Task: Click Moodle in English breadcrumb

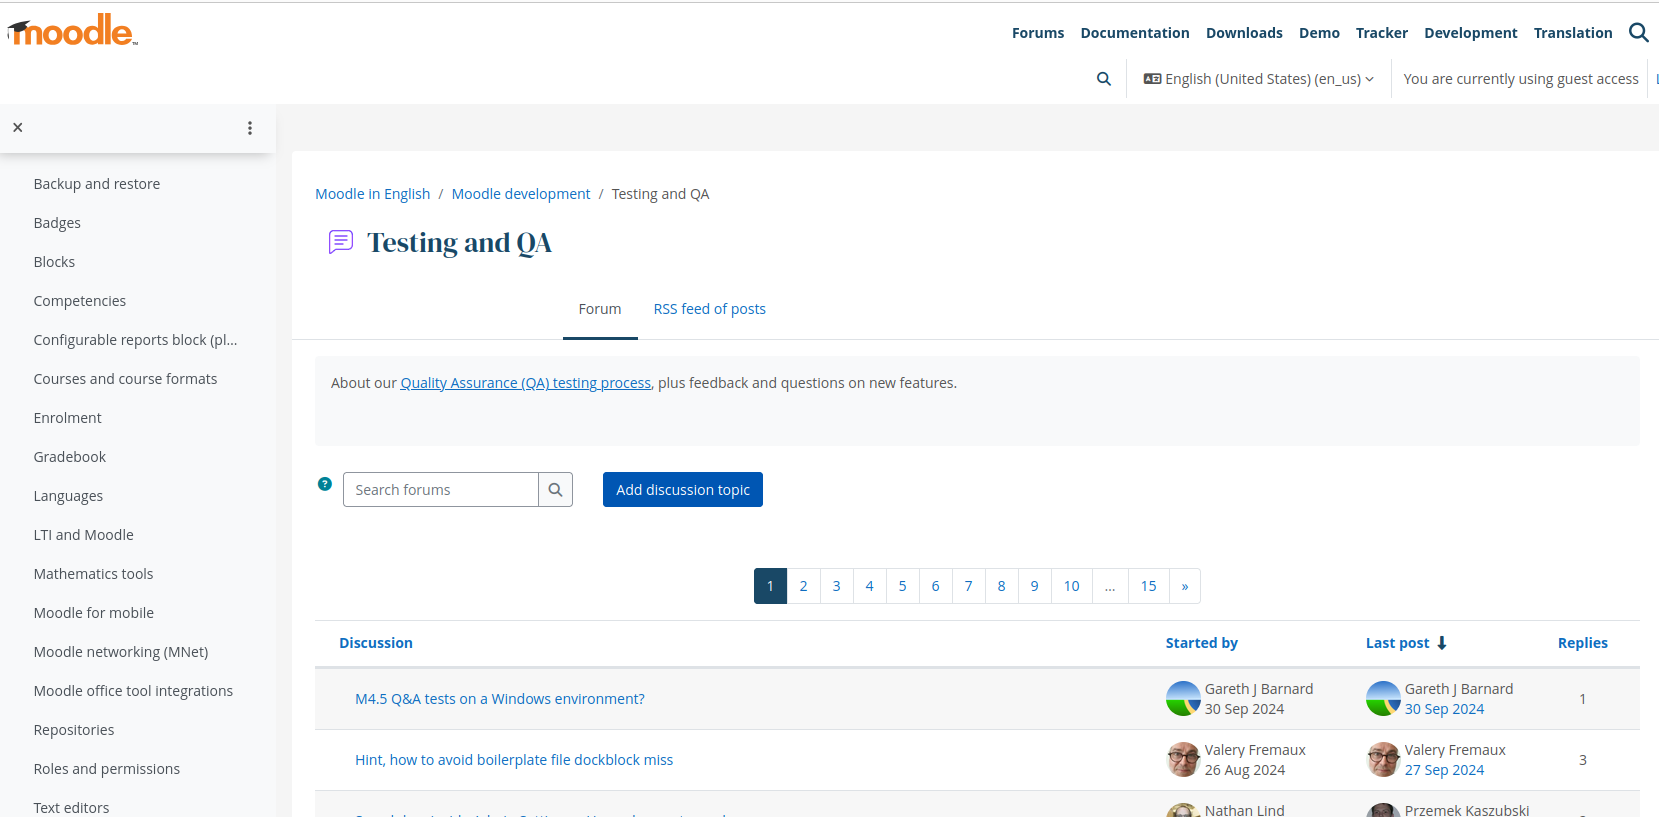Action: pos(373,194)
